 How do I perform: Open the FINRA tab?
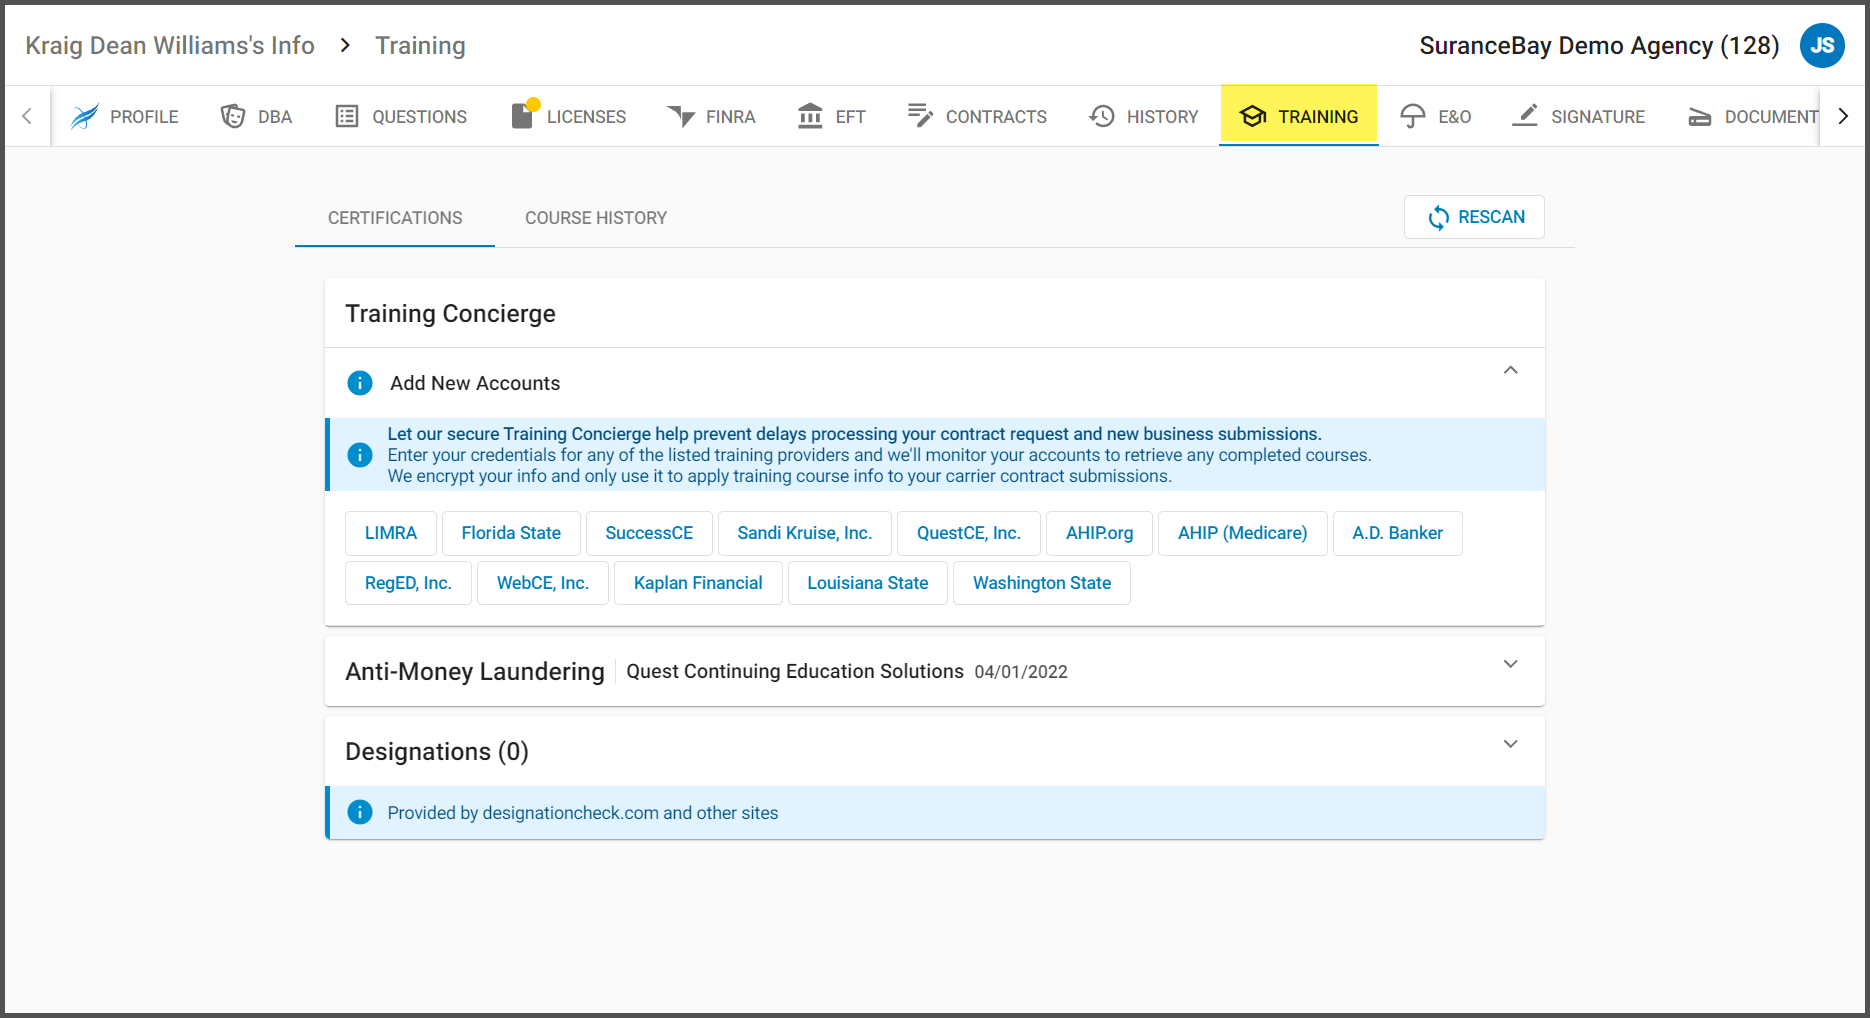tap(711, 116)
